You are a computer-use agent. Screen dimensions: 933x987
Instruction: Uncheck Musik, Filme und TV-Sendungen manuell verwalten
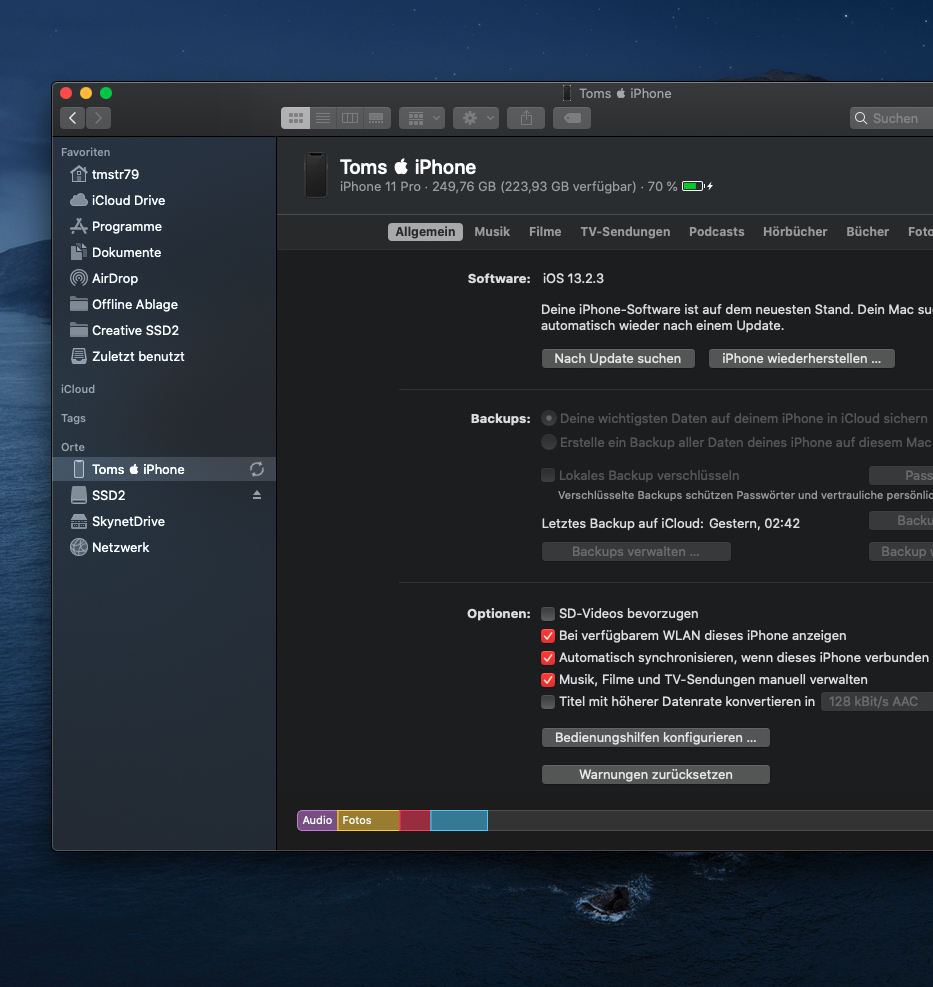[x=548, y=680]
